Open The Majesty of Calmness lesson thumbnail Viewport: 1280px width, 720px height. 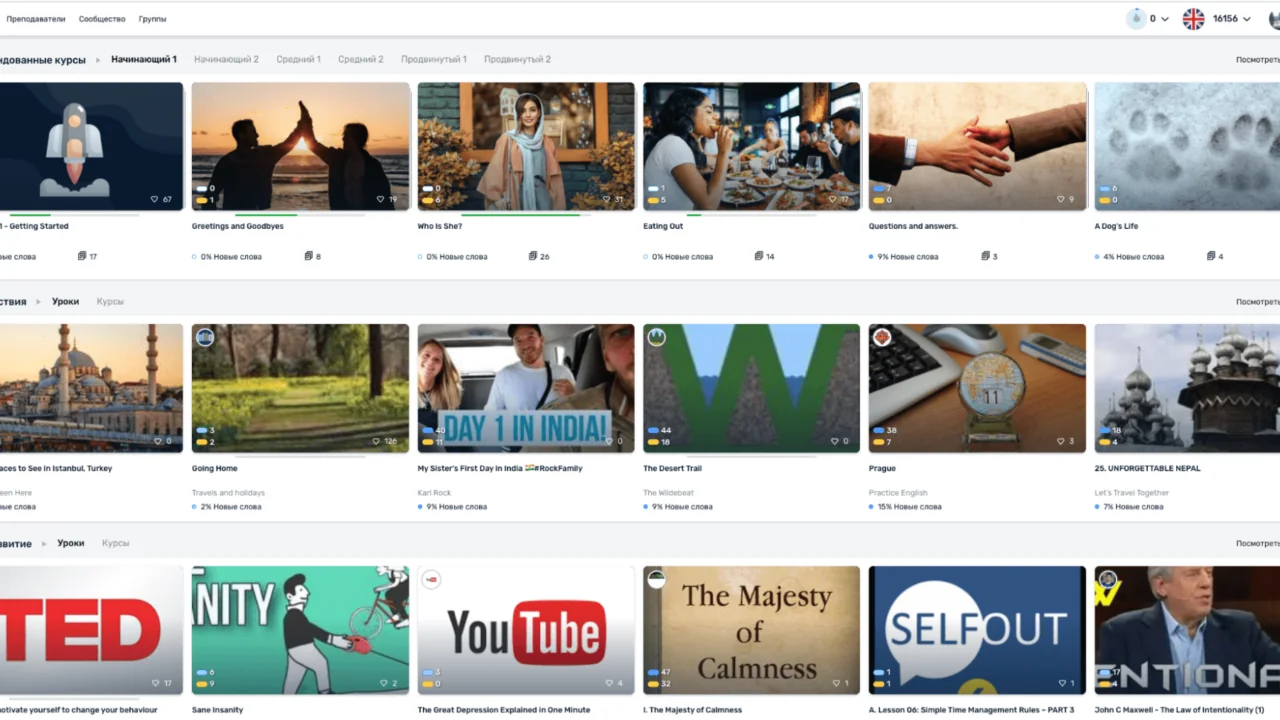(751, 630)
